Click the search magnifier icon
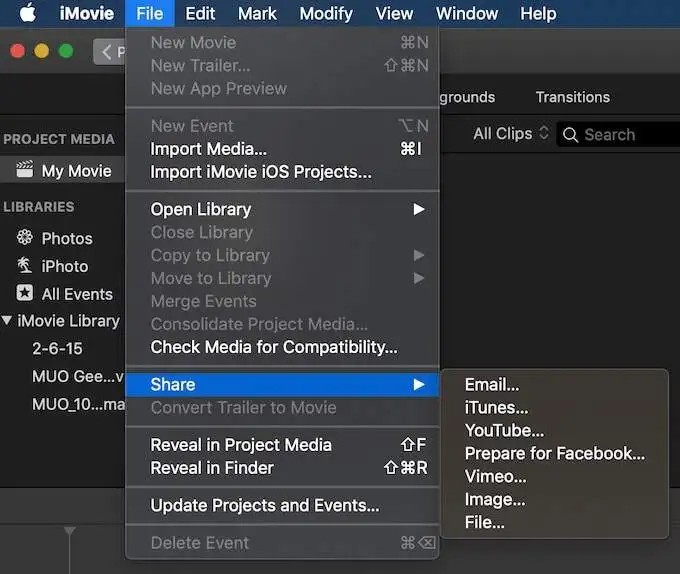680x574 pixels. pos(570,135)
